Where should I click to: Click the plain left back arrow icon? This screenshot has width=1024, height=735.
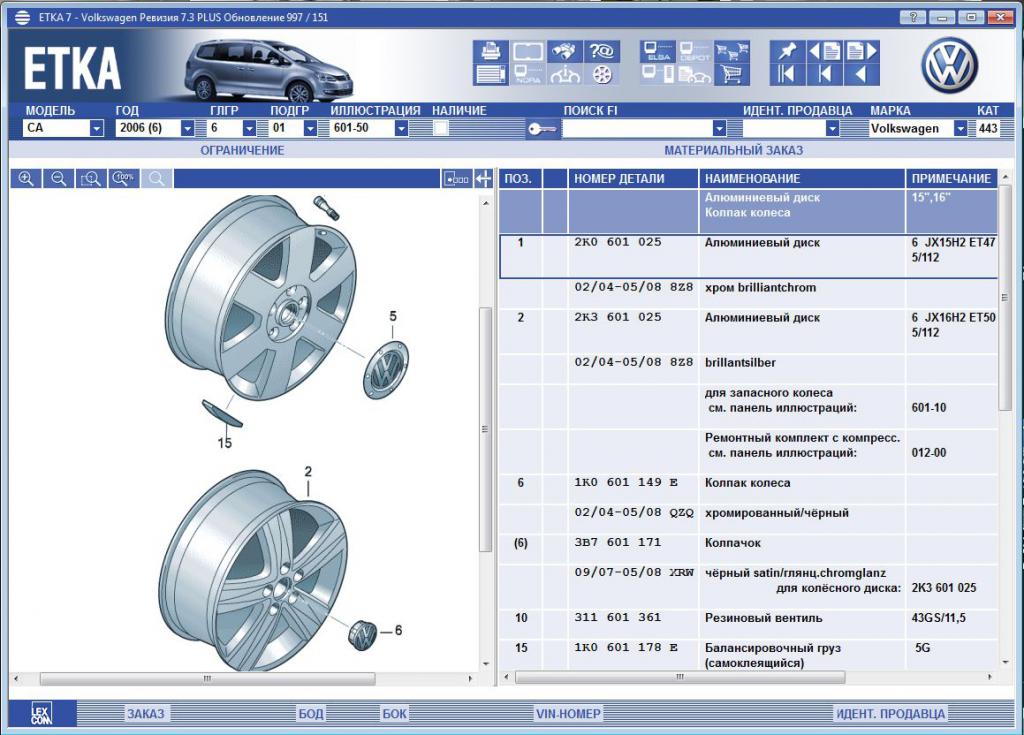pos(861,74)
